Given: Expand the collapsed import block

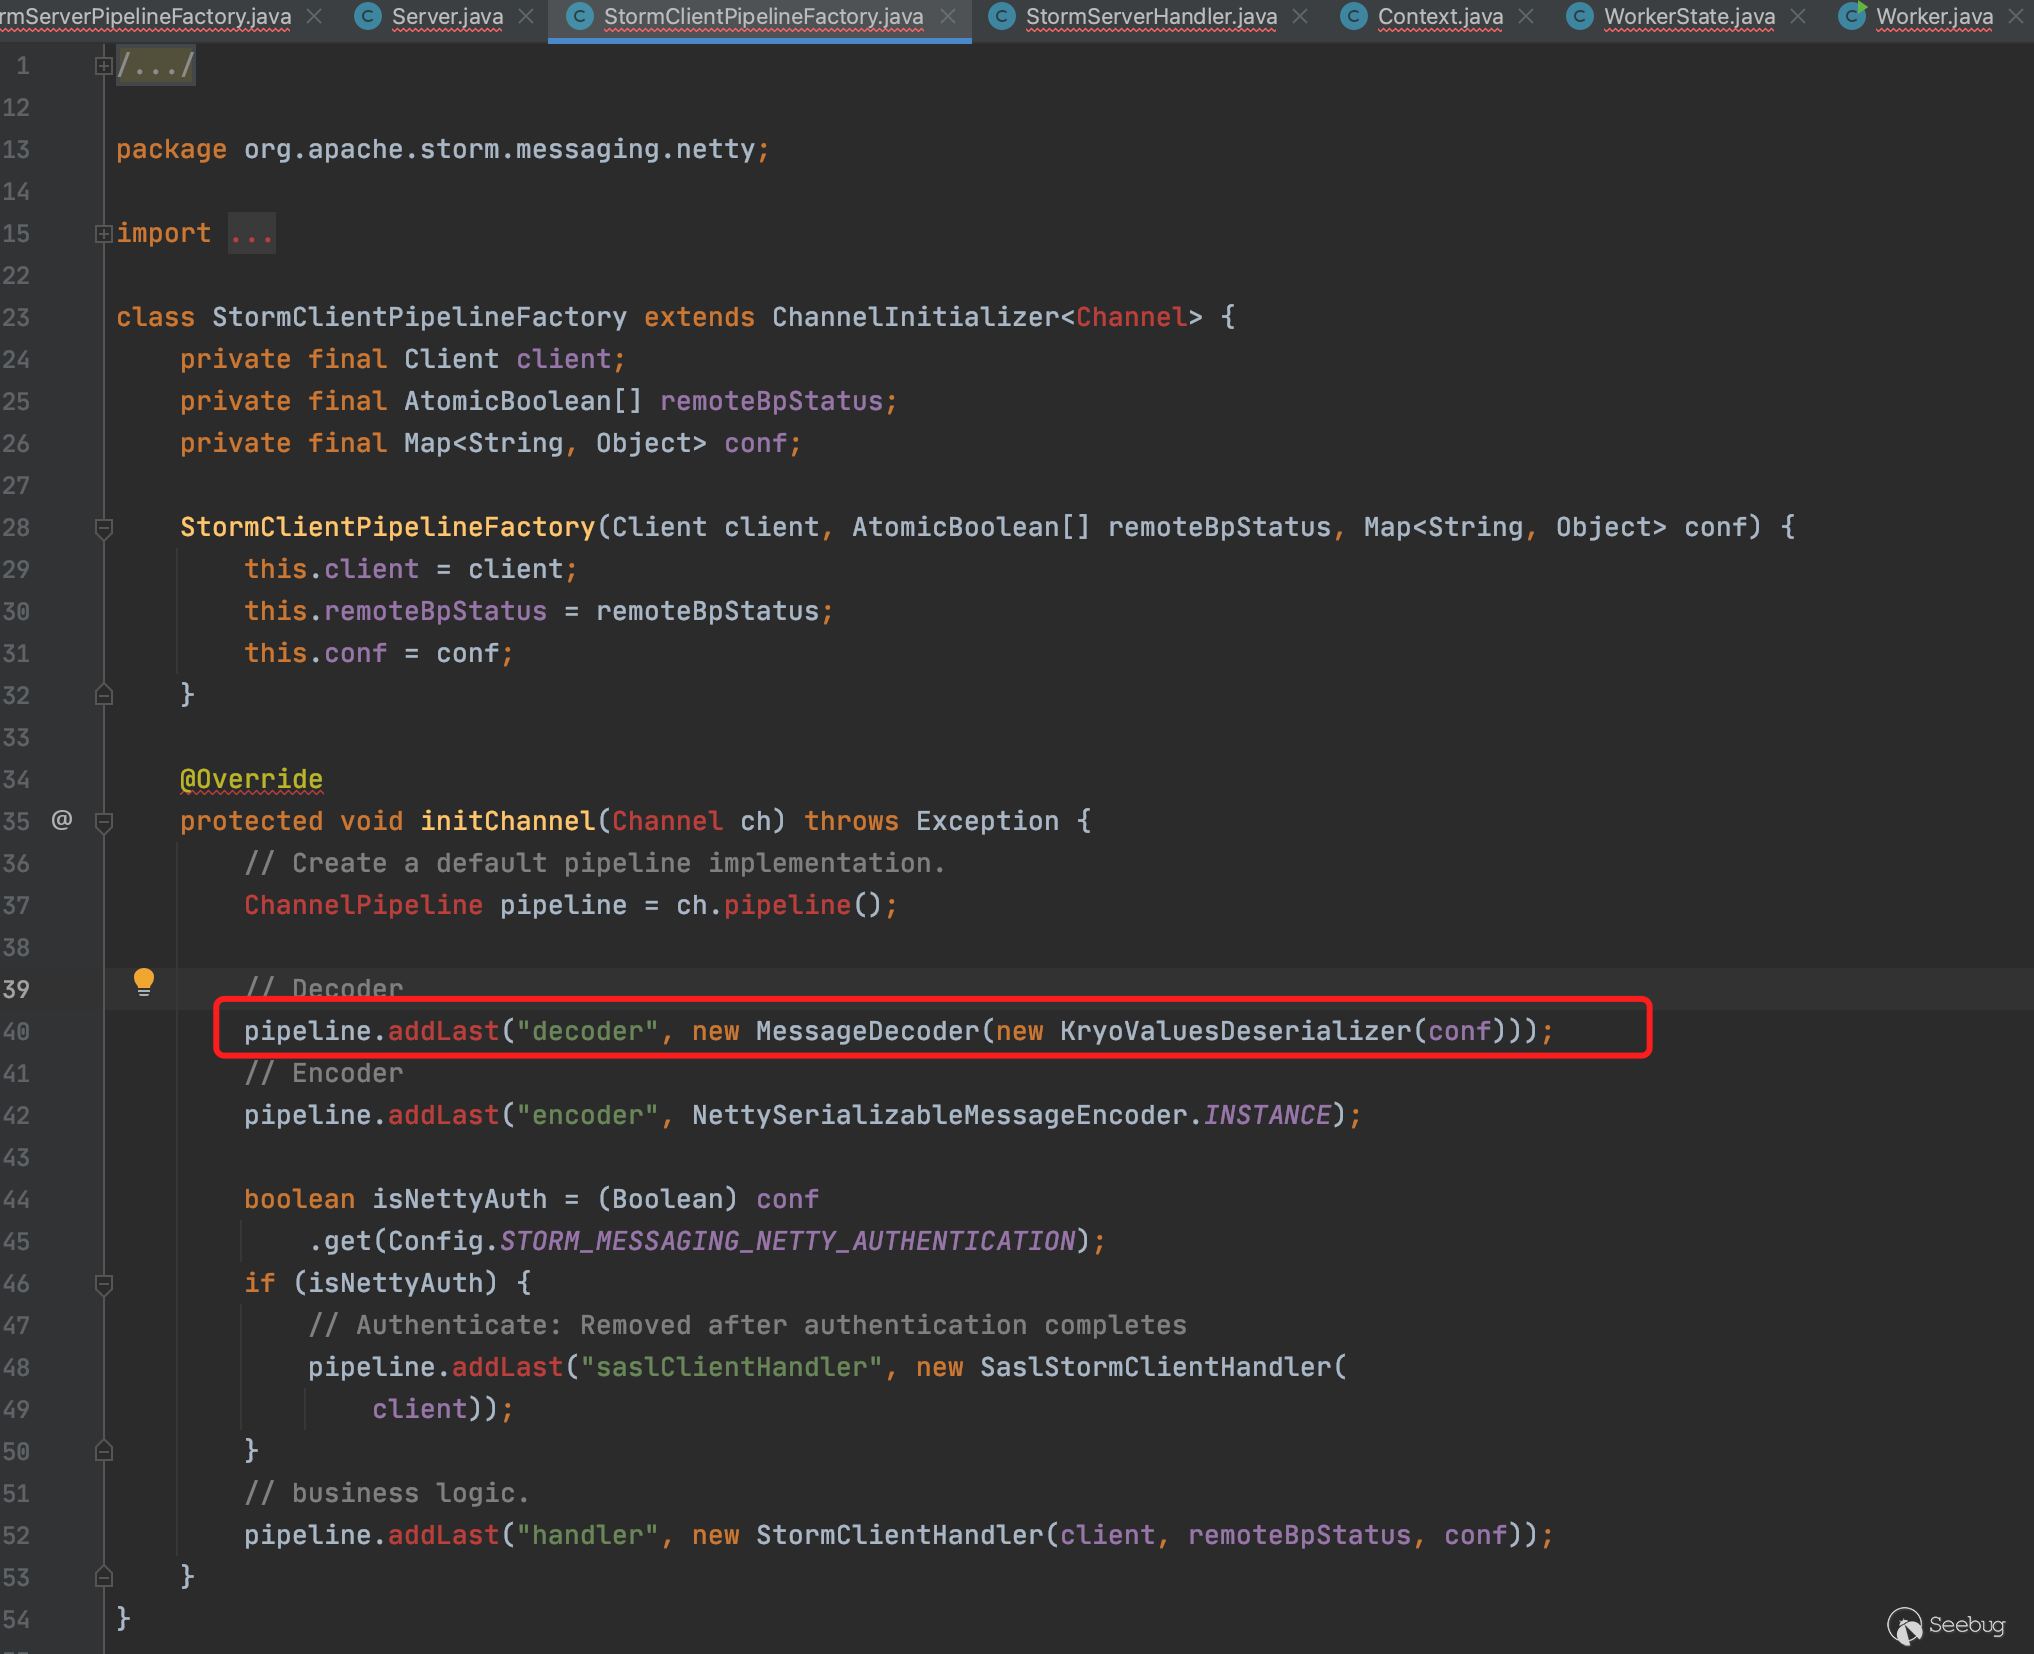Looking at the screenshot, I should (103, 234).
